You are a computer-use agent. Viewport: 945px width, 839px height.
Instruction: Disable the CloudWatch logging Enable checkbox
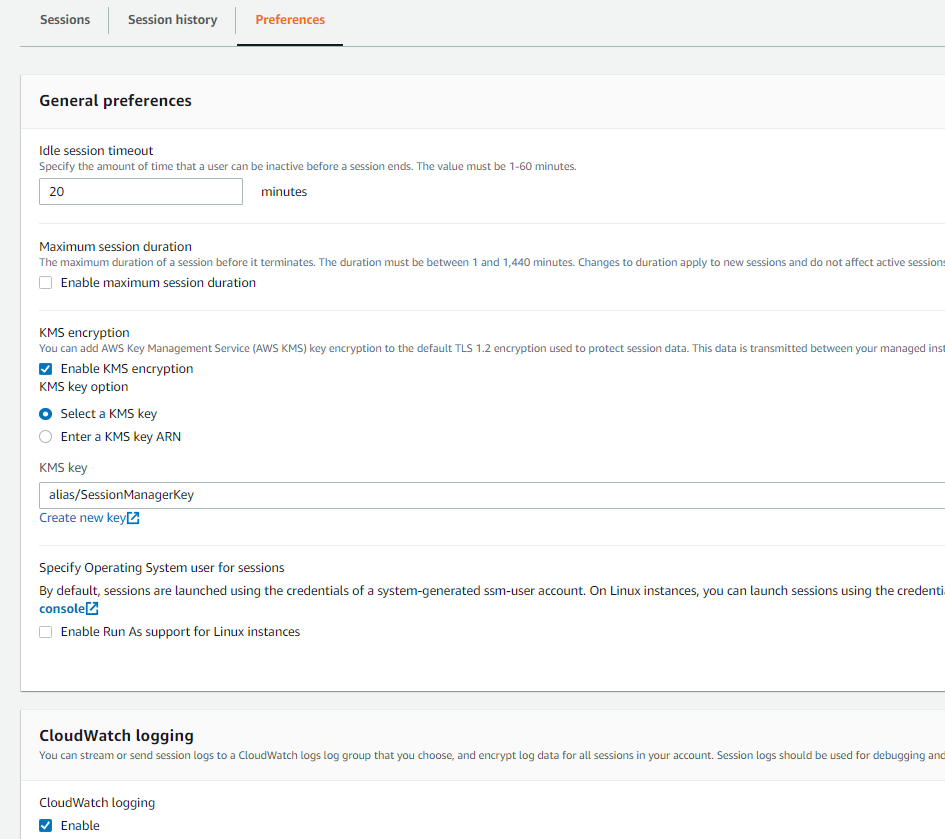point(46,826)
